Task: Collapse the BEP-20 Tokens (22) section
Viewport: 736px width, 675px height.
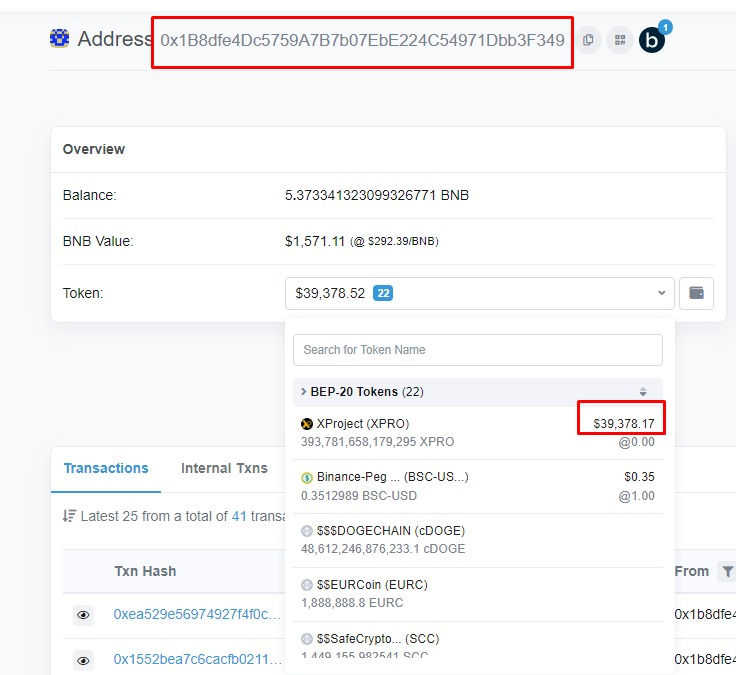Action: coord(478,391)
